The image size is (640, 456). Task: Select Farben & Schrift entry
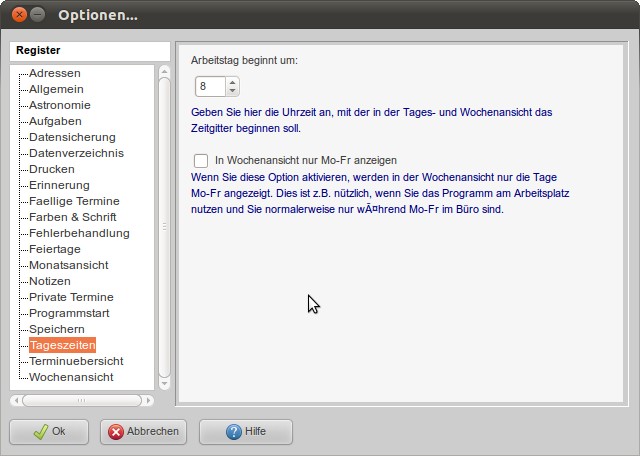(x=73, y=217)
